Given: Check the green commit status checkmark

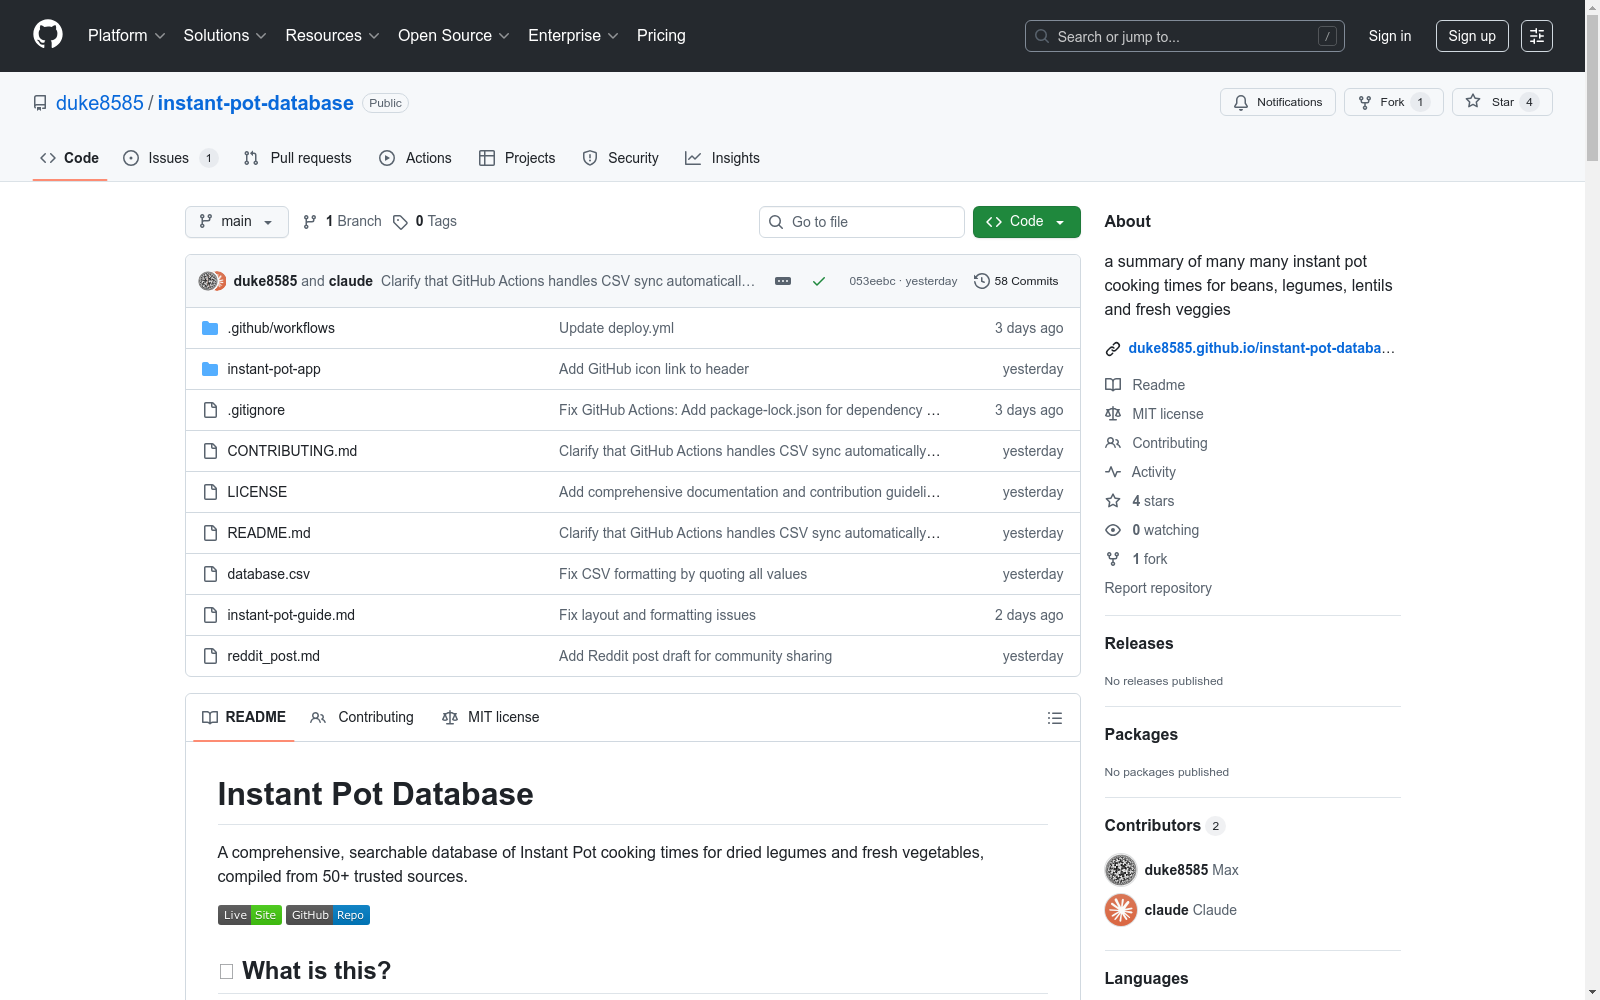Looking at the screenshot, I should [x=819, y=281].
